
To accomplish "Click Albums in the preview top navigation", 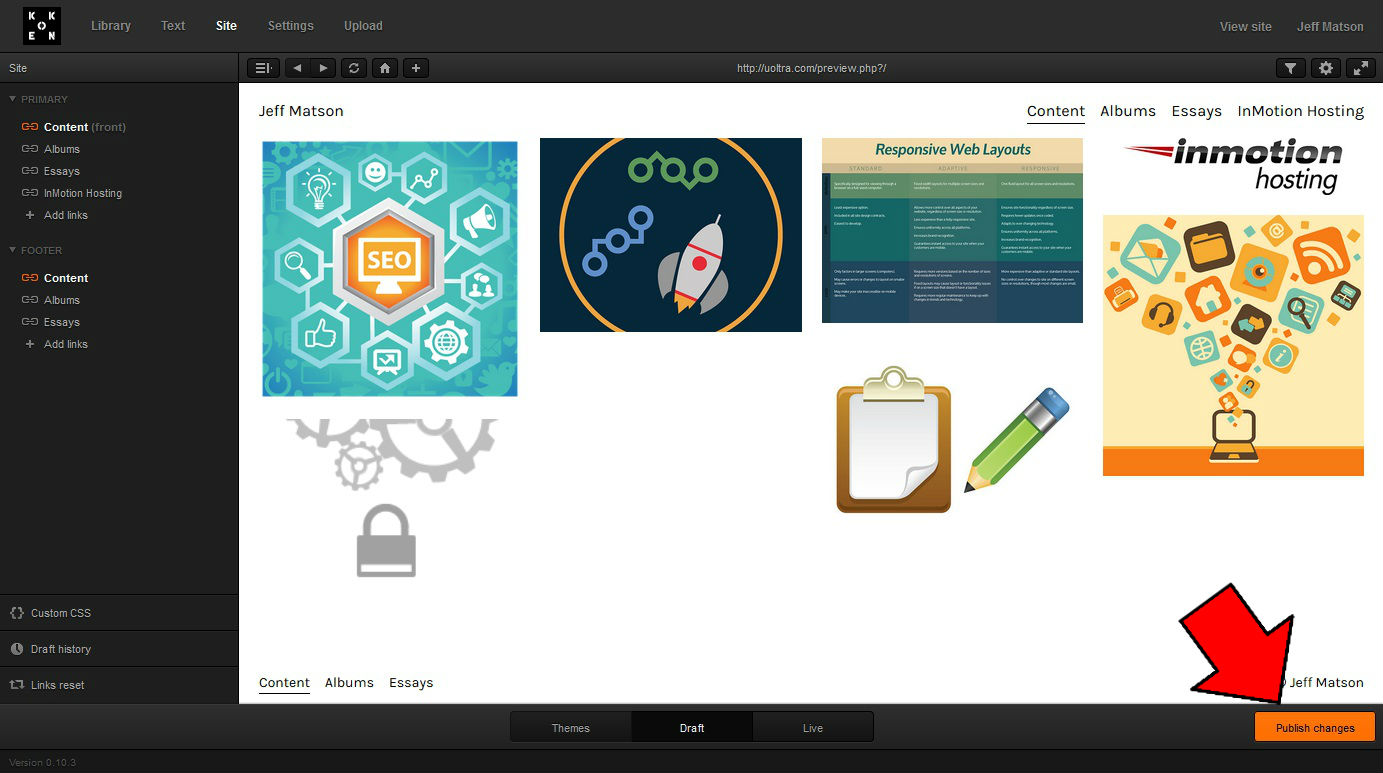I will [1128, 111].
